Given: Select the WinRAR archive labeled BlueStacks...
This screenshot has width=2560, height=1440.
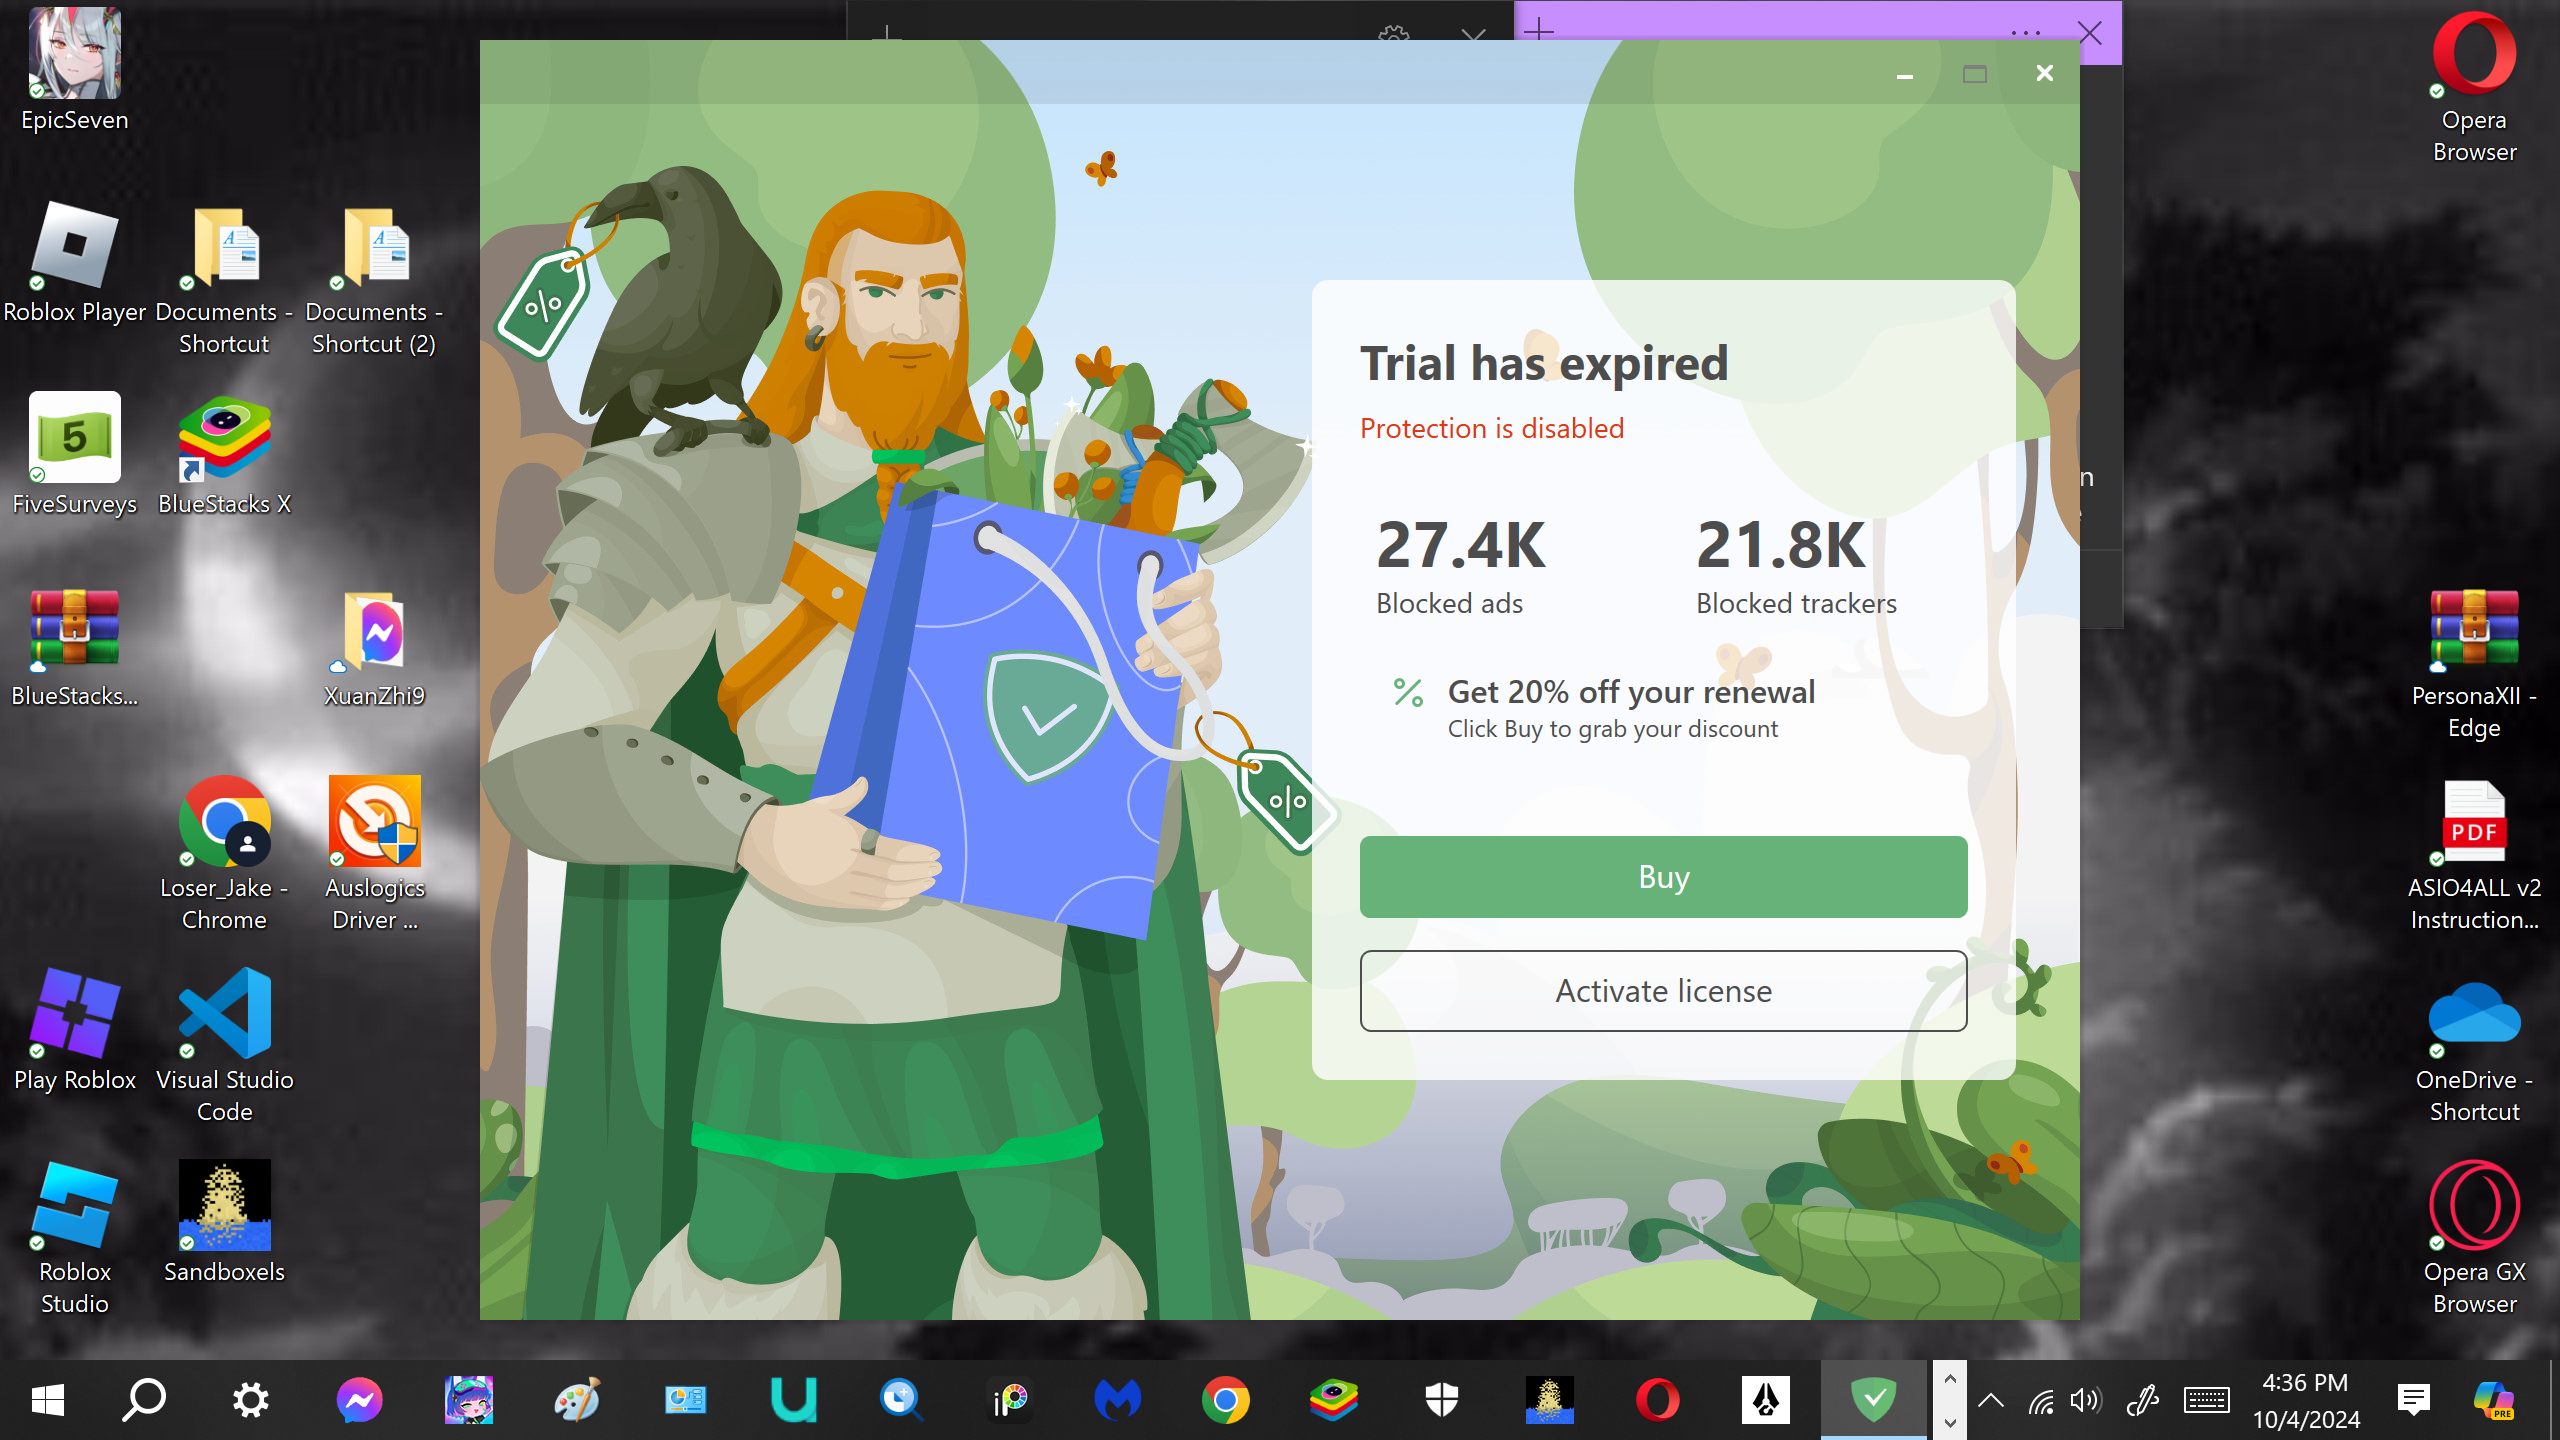Looking at the screenshot, I should [75, 646].
